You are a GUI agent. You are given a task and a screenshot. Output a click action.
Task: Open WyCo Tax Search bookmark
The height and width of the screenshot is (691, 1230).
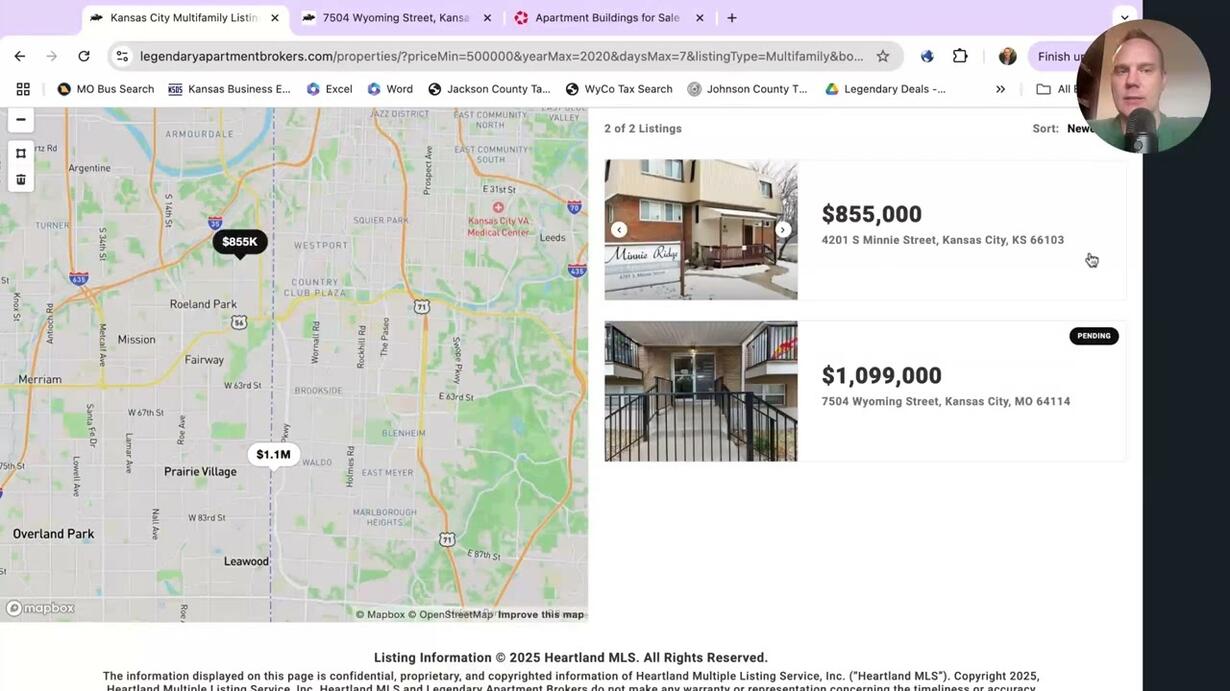[x=619, y=89]
